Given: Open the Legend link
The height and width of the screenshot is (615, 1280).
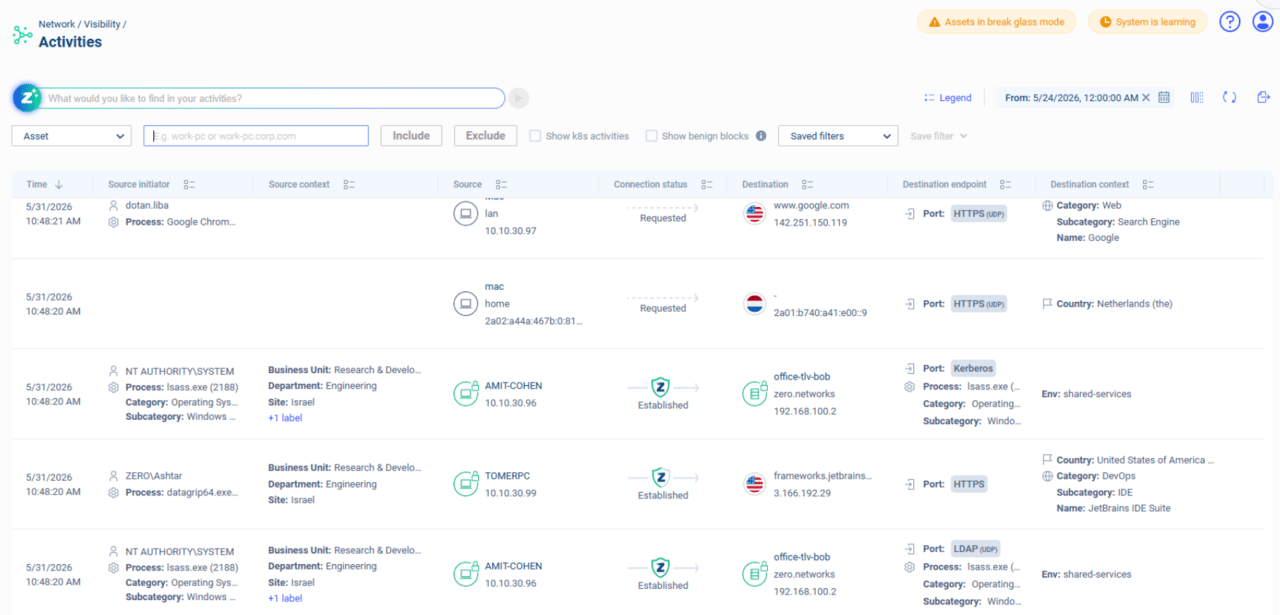Looking at the screenshot, I should pyautogui.click(x=948, y=98).
